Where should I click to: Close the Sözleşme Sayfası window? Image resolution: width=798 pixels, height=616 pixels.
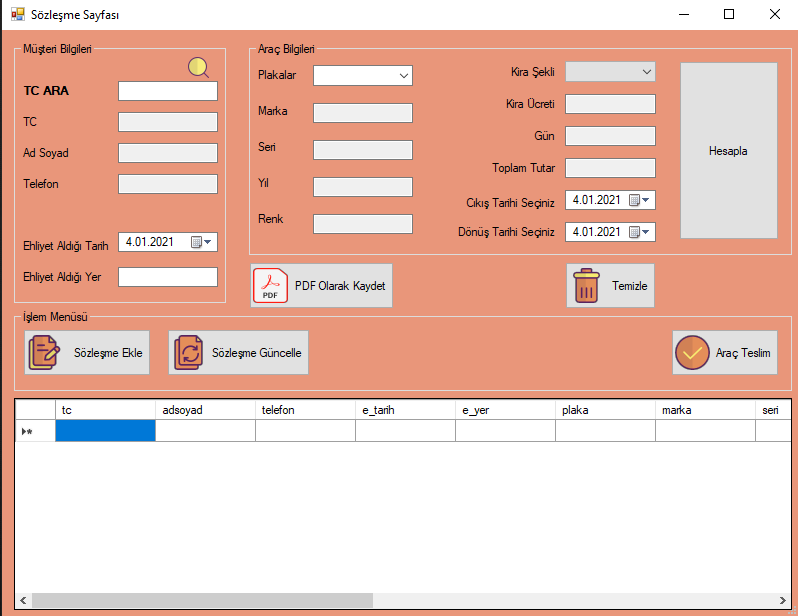tap(775, 14)
